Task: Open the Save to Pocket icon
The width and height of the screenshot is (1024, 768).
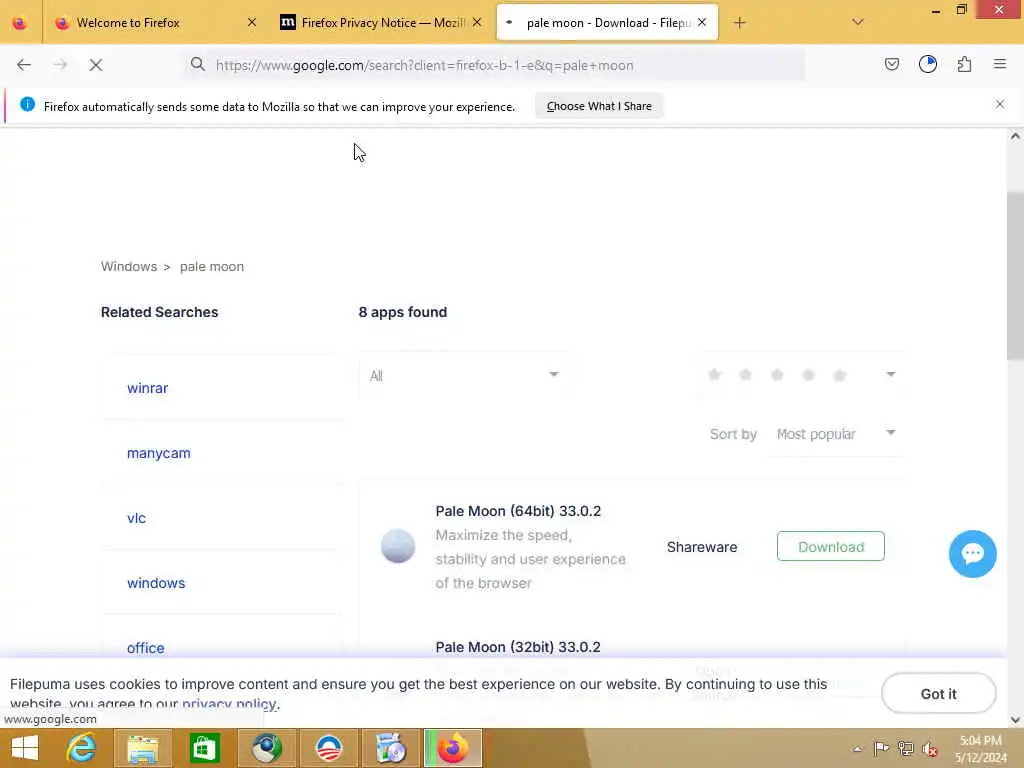Action: pos(891,64)
